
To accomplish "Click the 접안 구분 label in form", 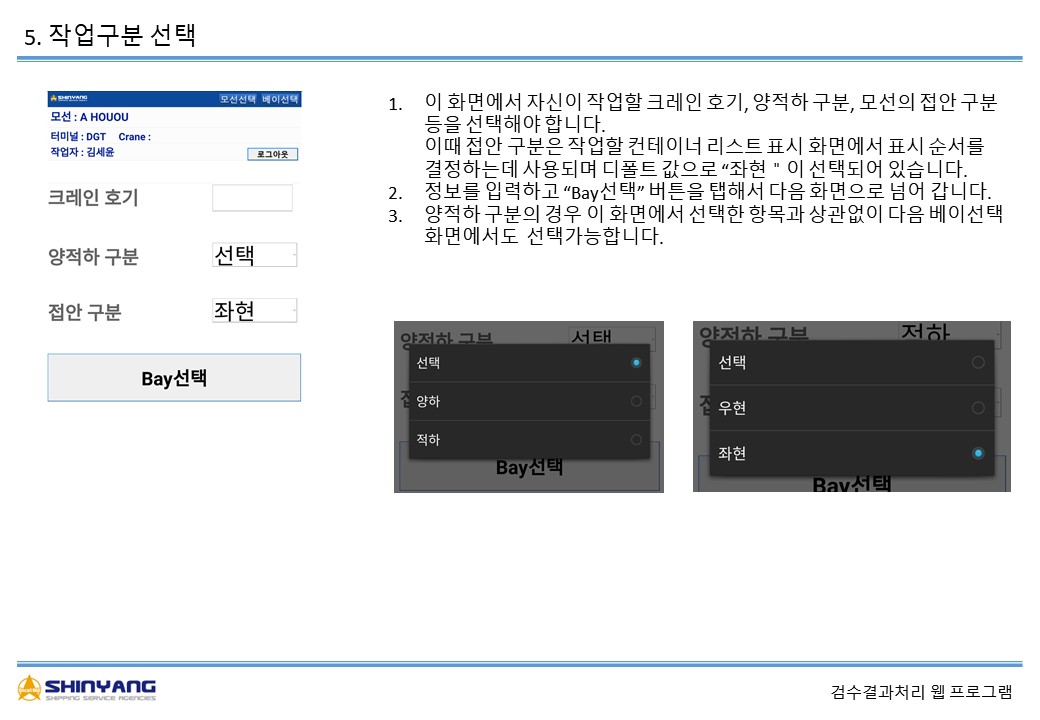I will coord(84,312).
